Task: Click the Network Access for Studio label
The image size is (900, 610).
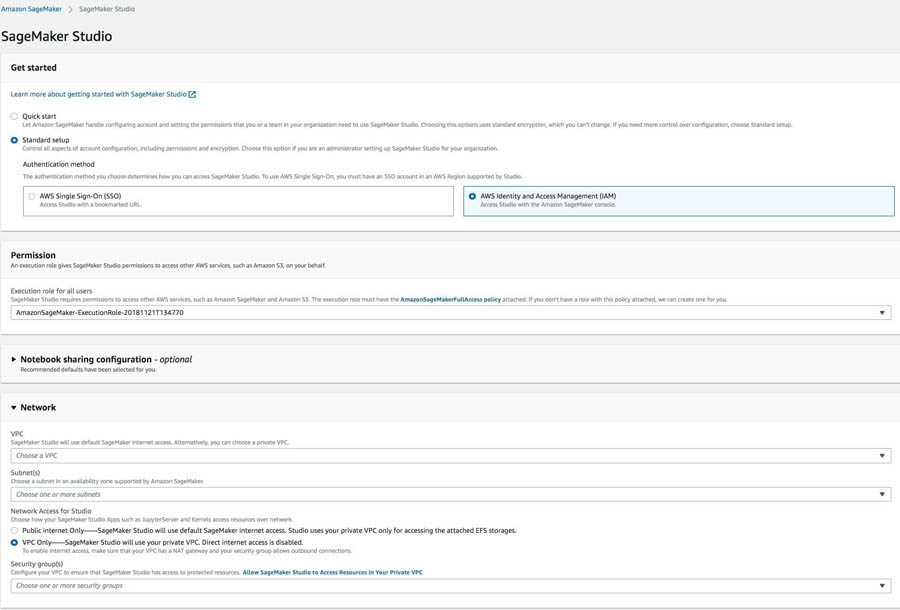Action: (51, 511)
